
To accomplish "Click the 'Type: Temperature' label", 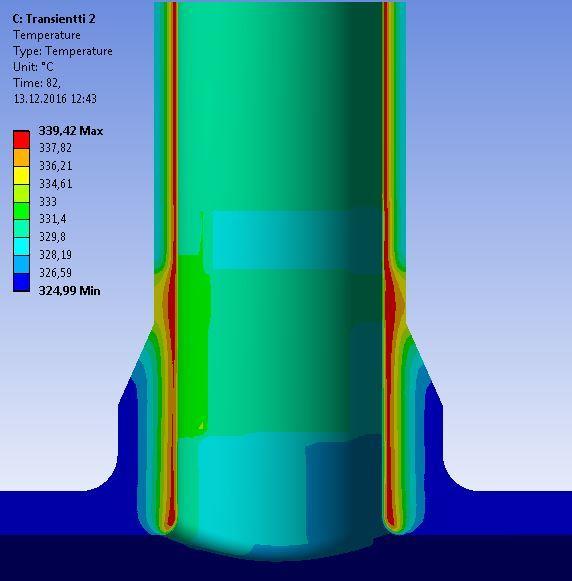I will (x=63, y=51).
